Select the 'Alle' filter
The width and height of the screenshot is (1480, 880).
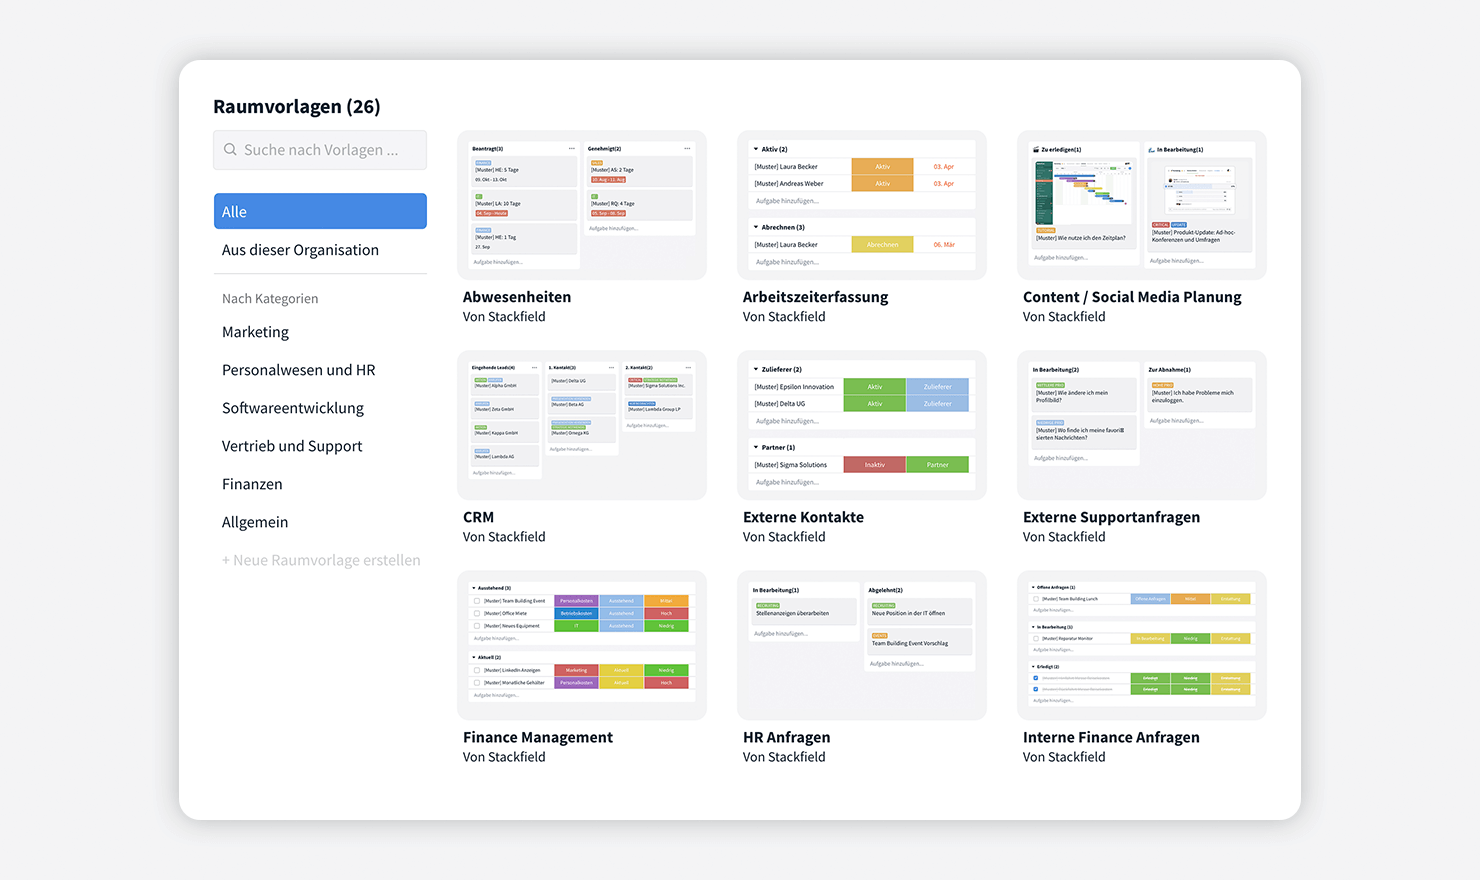coord(320,211)
